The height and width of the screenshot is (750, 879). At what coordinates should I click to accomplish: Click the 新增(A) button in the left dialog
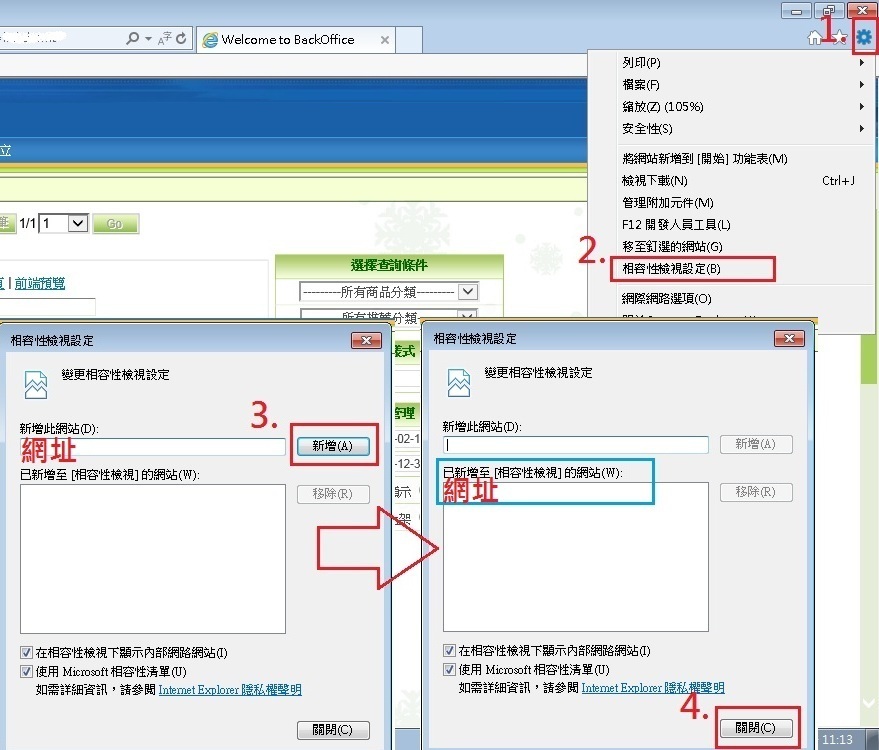point(332,446)
